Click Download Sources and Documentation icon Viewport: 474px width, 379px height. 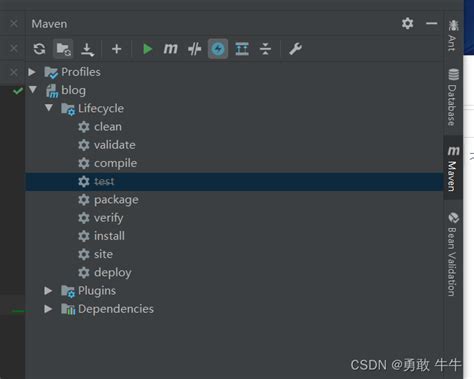tap(87, 49)
